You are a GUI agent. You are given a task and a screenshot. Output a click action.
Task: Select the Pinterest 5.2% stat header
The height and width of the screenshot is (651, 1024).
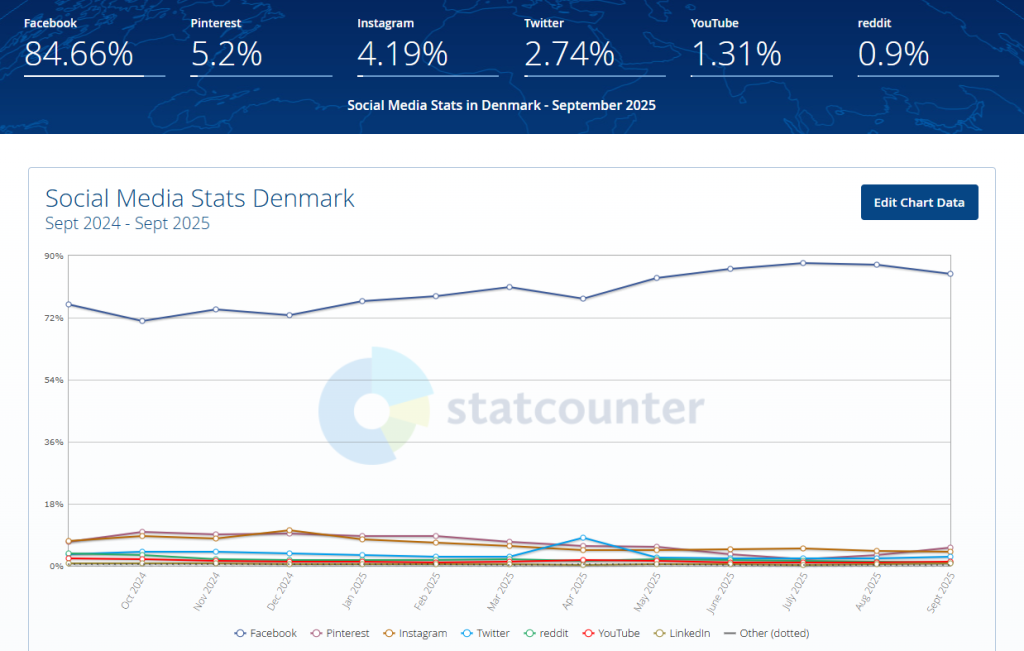pyautogui.click(x=227, y=54)
